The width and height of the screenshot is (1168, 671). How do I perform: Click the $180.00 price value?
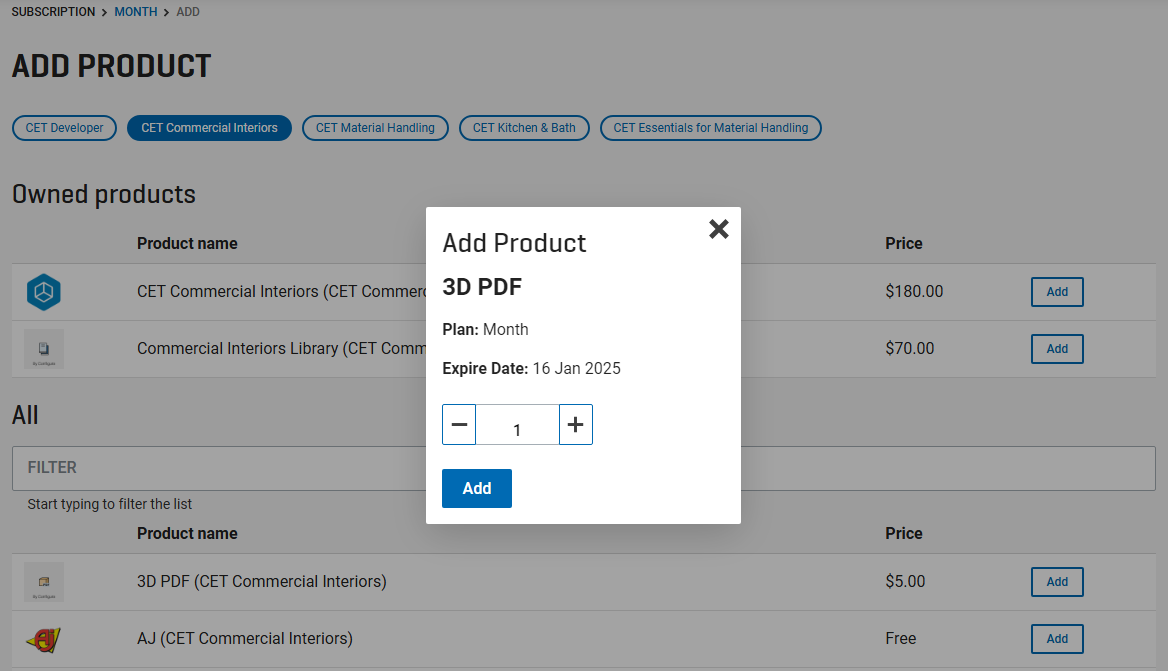click(x=914, y=292)
